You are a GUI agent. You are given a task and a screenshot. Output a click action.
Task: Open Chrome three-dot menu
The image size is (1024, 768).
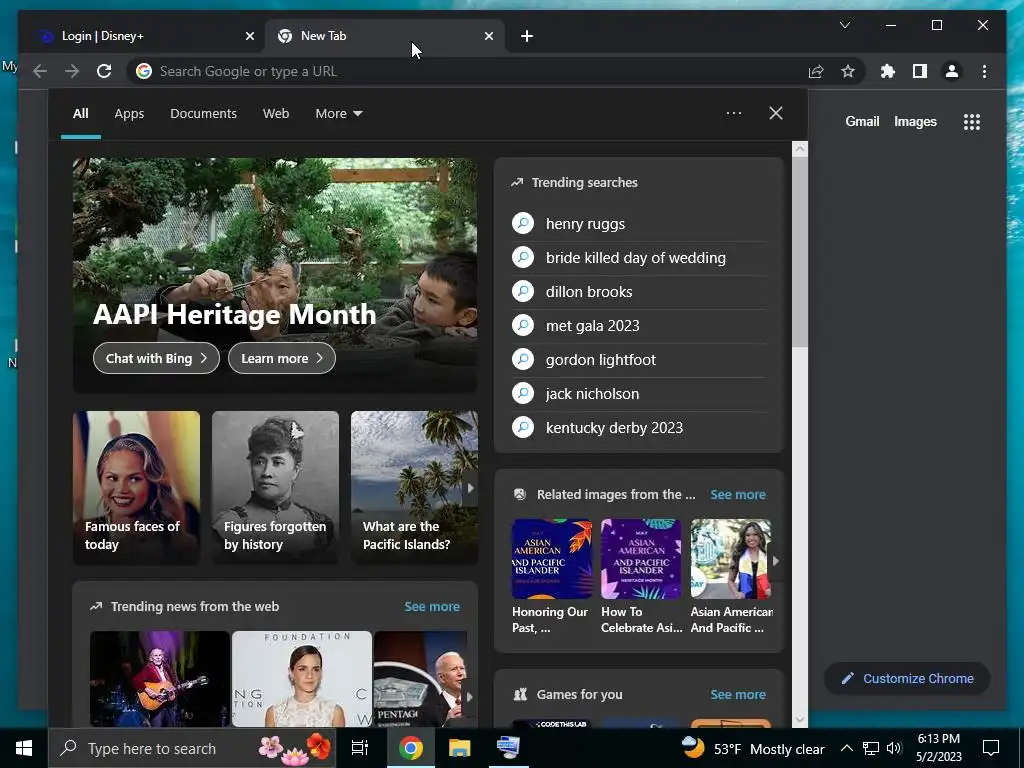[984, 71]
